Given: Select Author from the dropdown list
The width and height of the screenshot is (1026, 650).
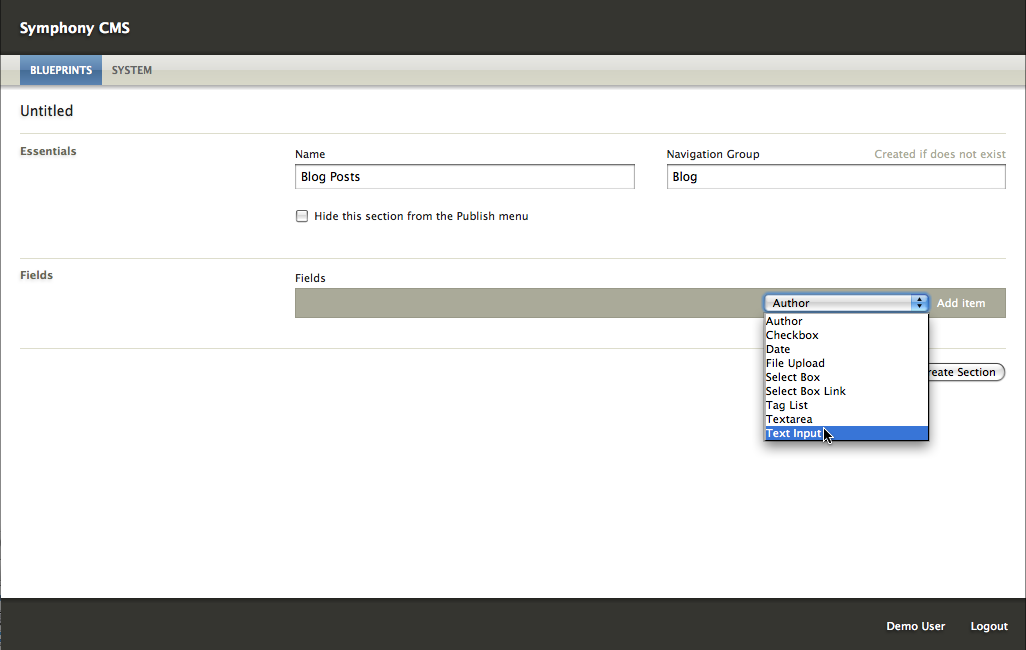Looking at the screenshot, I should point(785,321).
